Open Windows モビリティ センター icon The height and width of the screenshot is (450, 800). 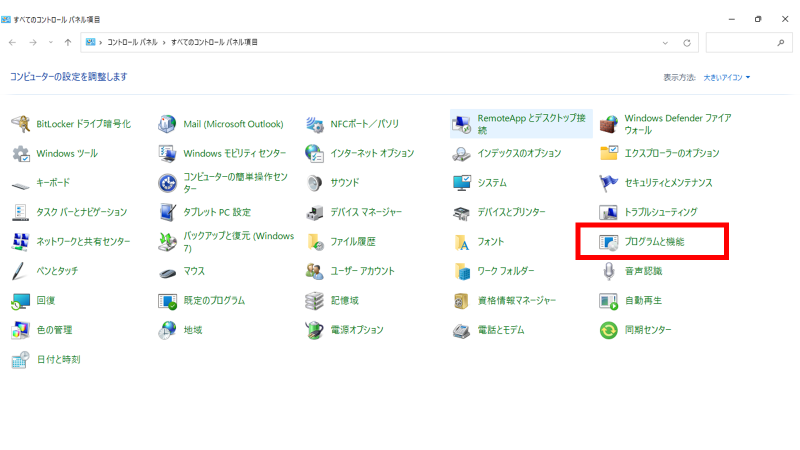167,154
